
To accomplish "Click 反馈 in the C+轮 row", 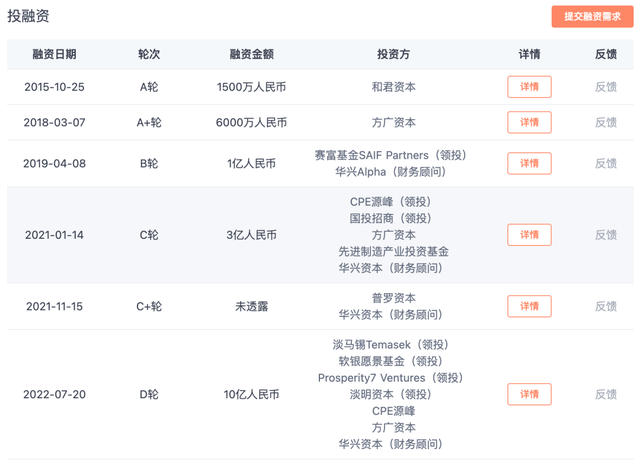I will pos(606,306).
